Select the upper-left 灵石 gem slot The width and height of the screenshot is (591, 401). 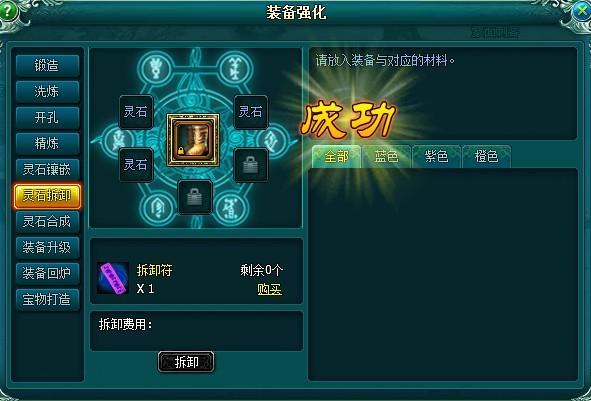pyautogui.click(x=136, y=112)
